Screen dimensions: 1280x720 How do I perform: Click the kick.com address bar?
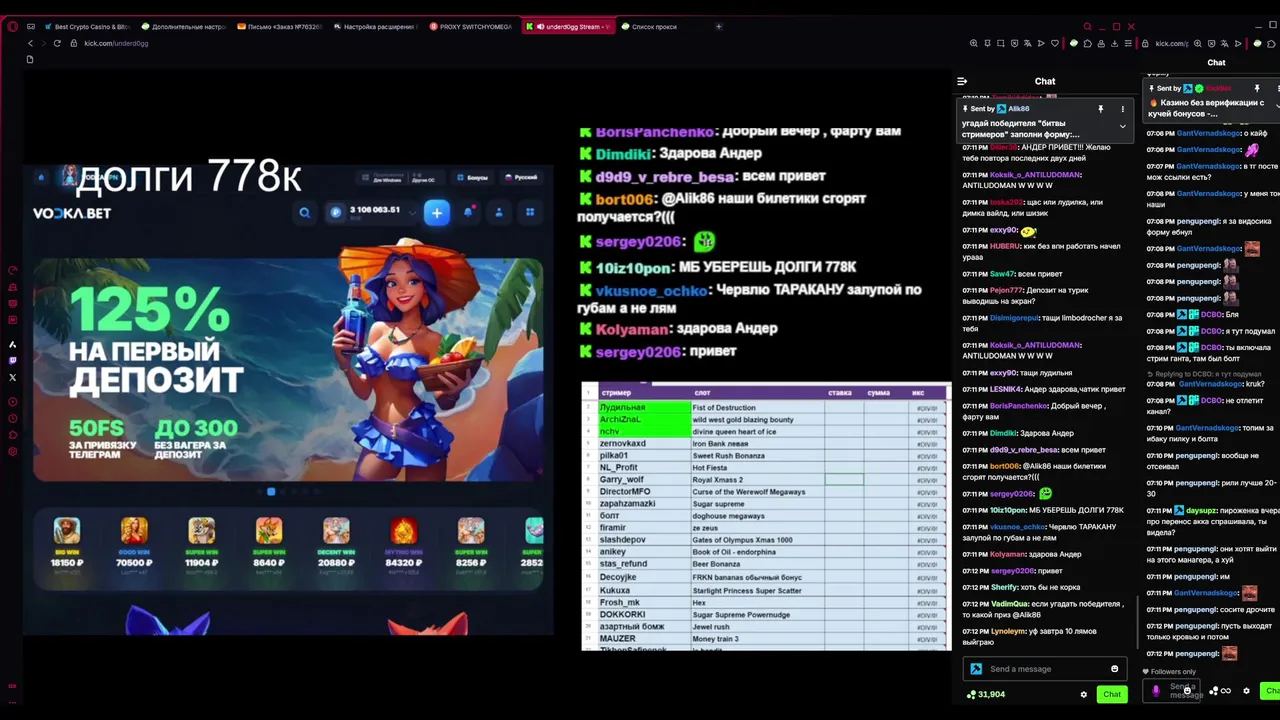tap(116, 43)
